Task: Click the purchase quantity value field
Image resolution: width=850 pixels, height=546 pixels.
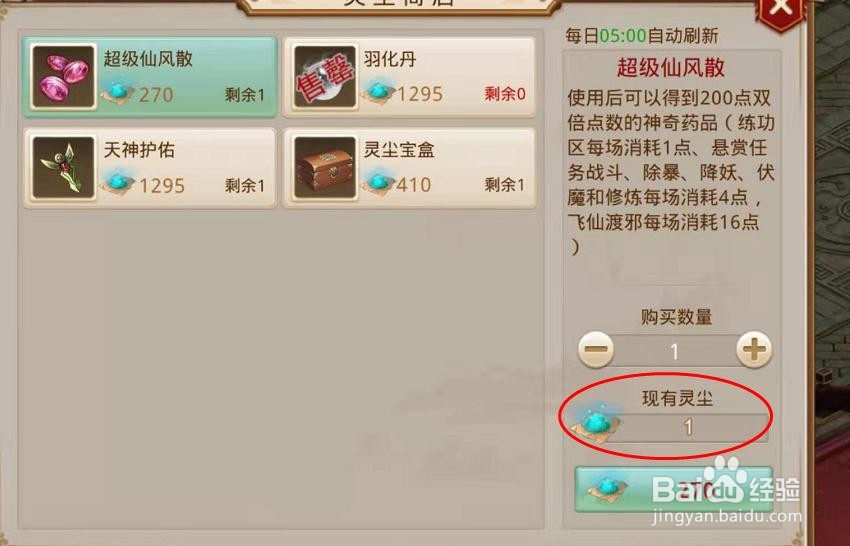Action: (675, 351)
